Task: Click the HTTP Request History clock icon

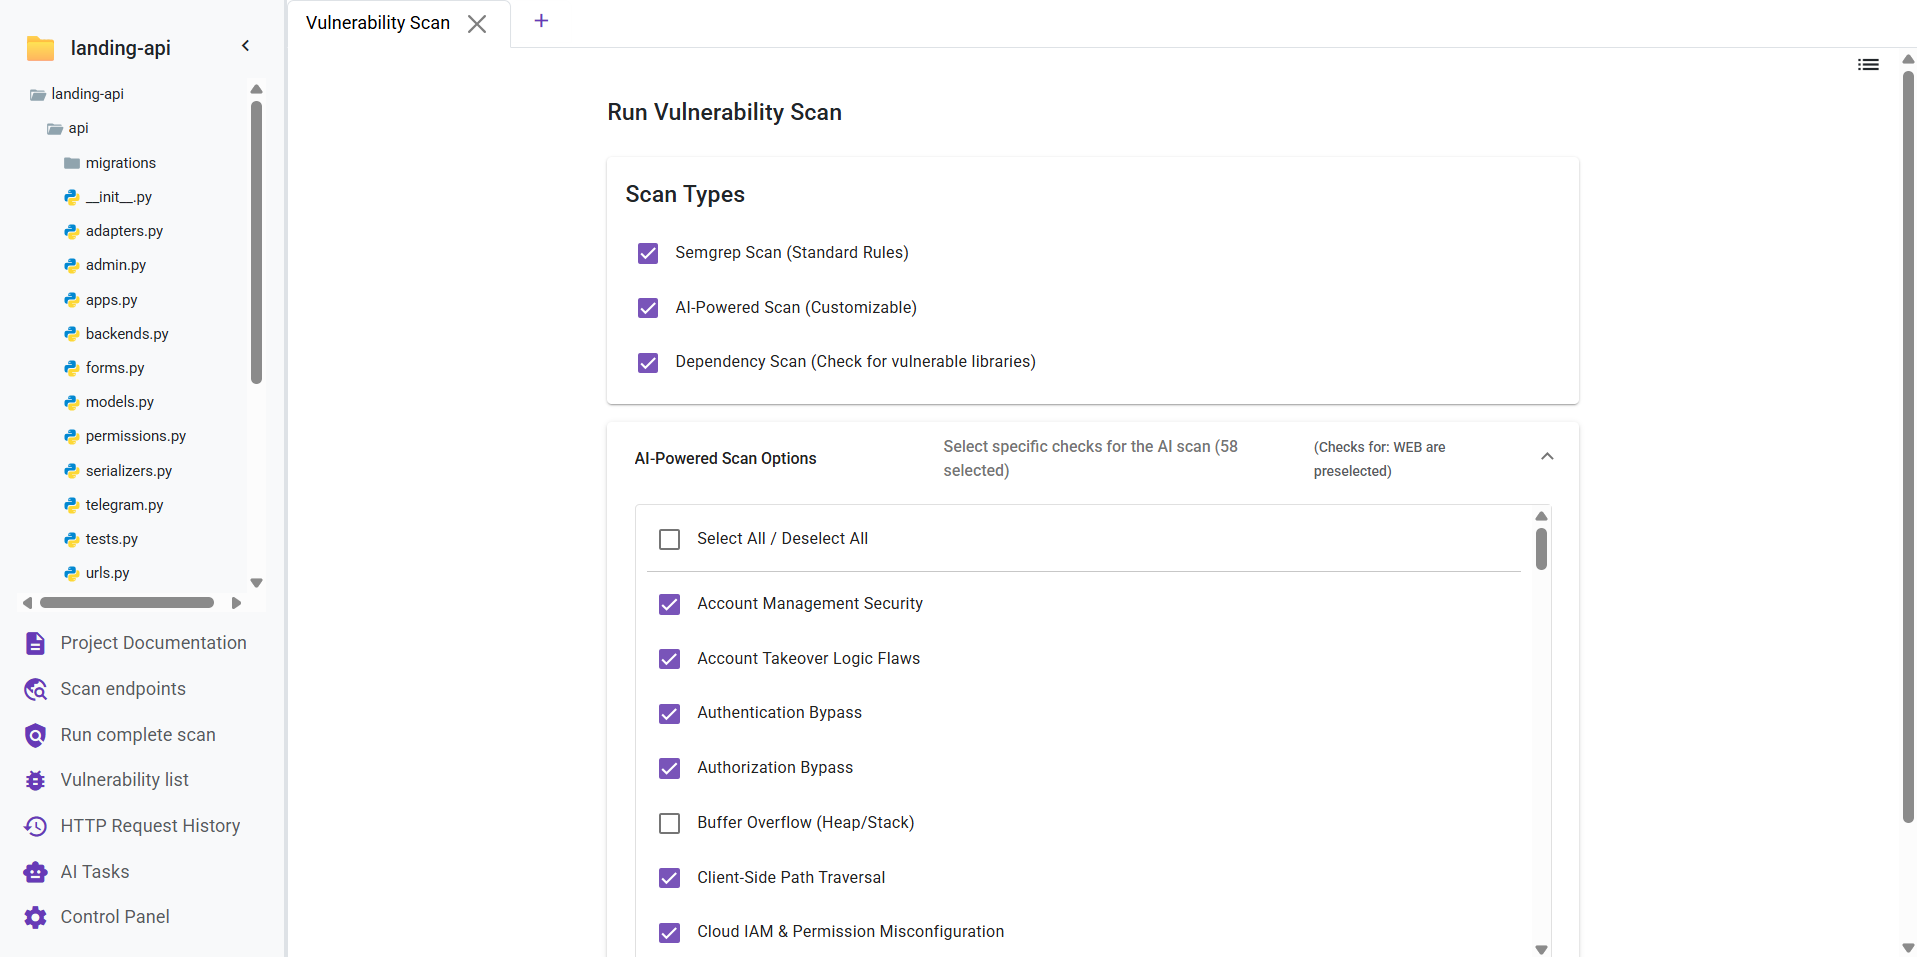Action: (x=35, y=826)
